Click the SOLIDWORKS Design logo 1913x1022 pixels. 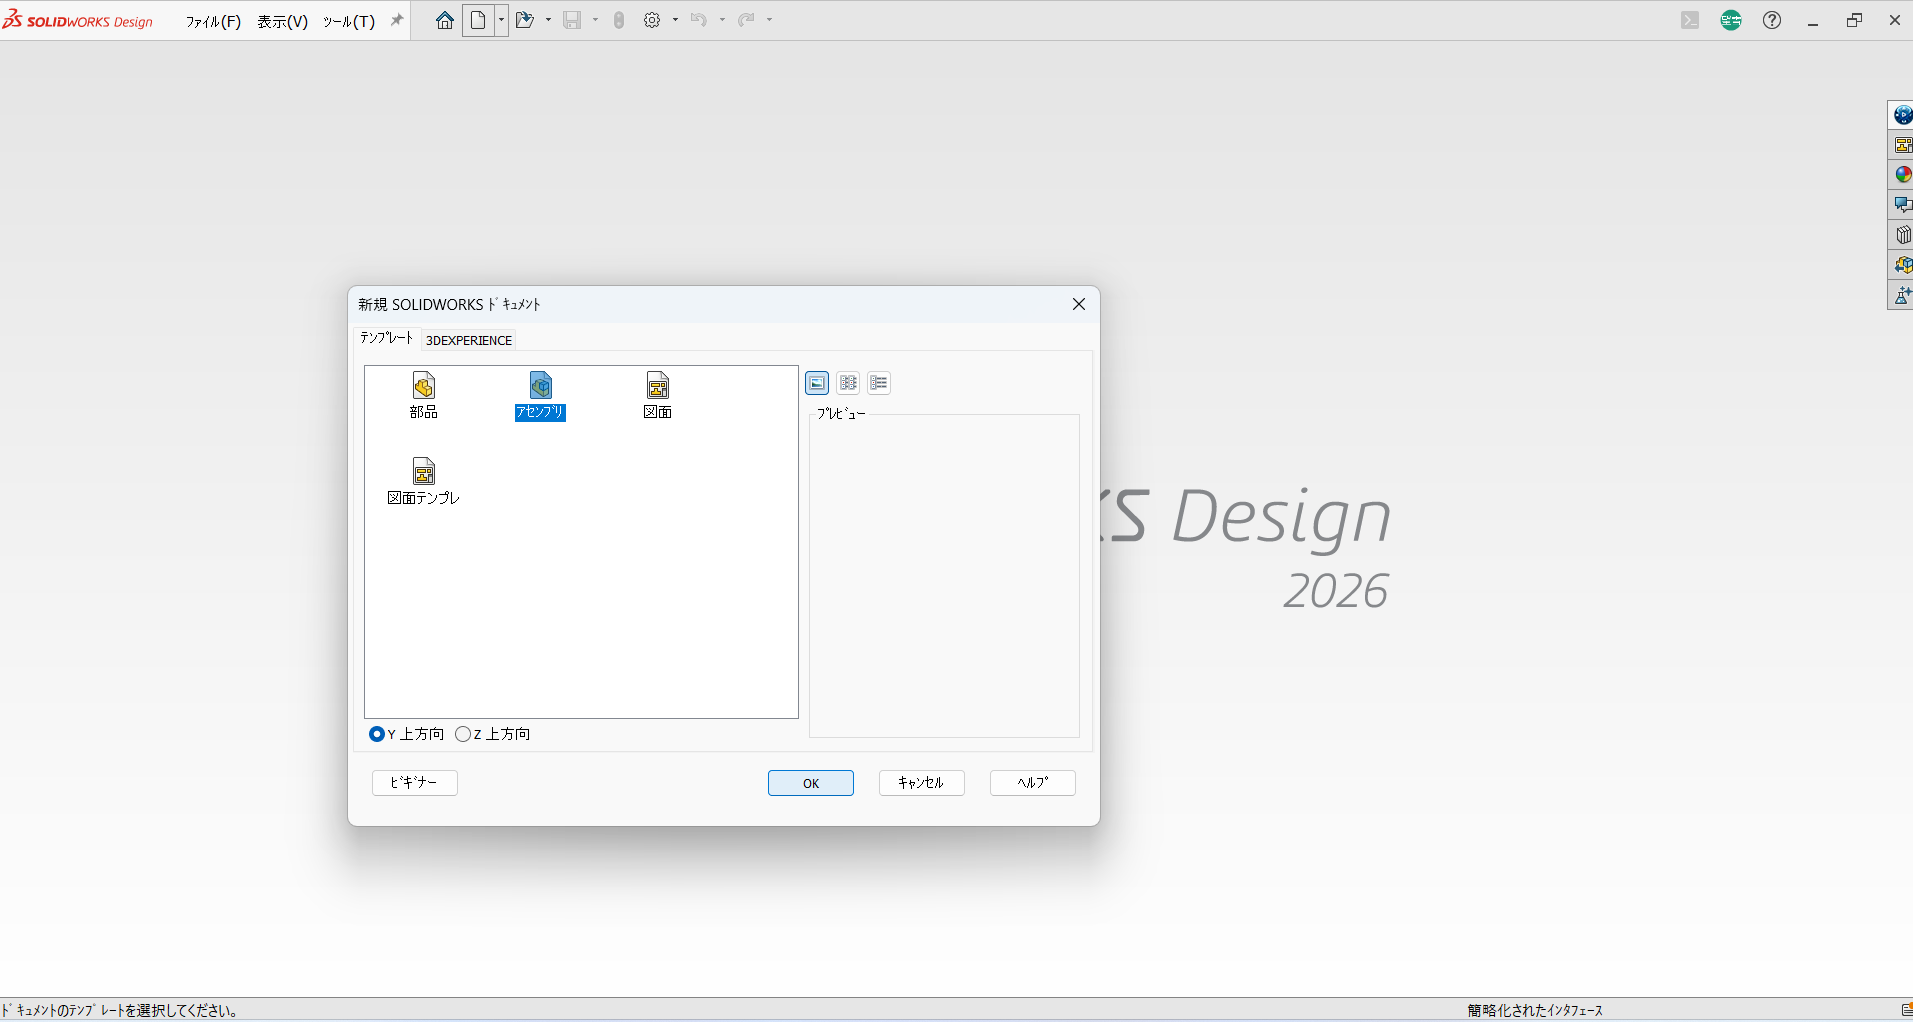pyautogui.click(x=78, y=20)
